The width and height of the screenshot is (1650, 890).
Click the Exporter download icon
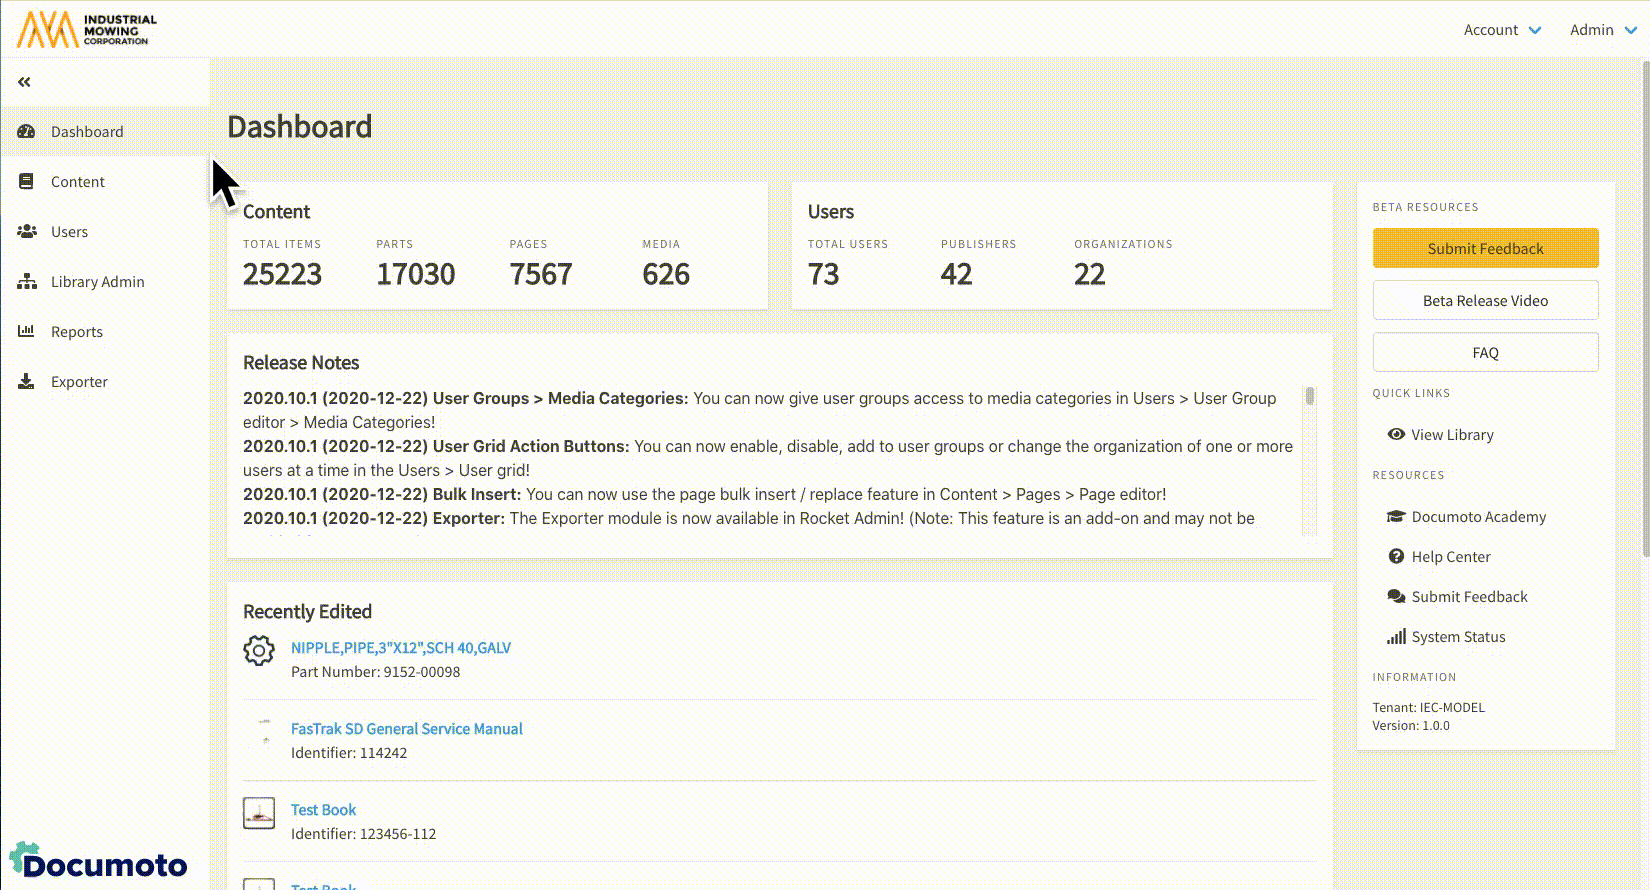27,382
